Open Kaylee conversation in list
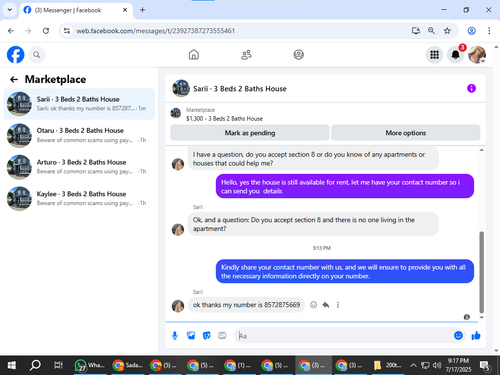Image resolution: width=500 pixels, height=375 pixels. [79, 198]
